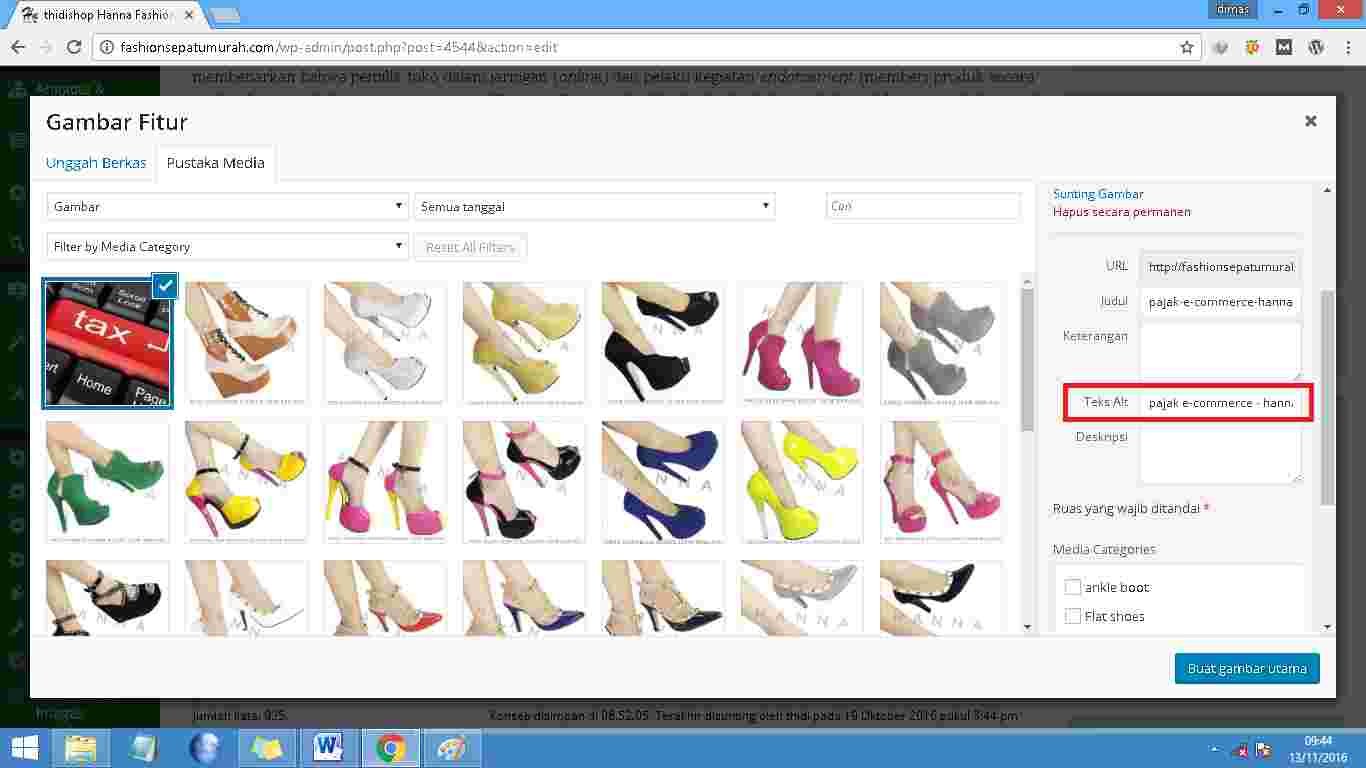Open Paint from the taskbar
Image resolution: width=1366 pixels, height=768 pixels.
[452, 748]
